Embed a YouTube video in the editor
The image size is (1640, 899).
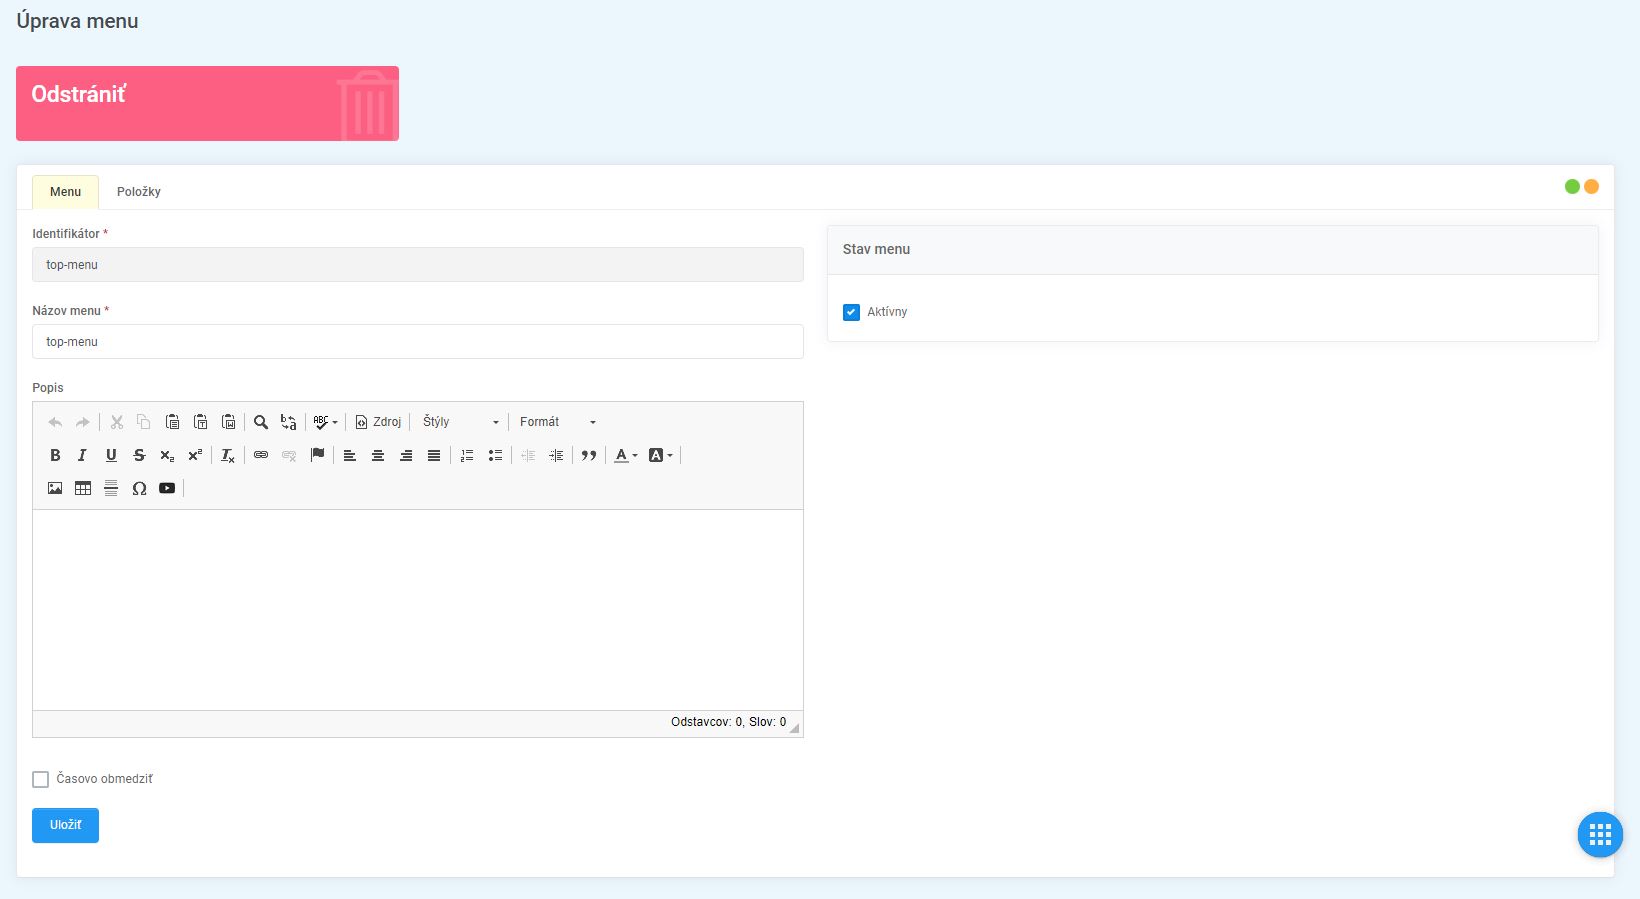[x=167, y=488]
